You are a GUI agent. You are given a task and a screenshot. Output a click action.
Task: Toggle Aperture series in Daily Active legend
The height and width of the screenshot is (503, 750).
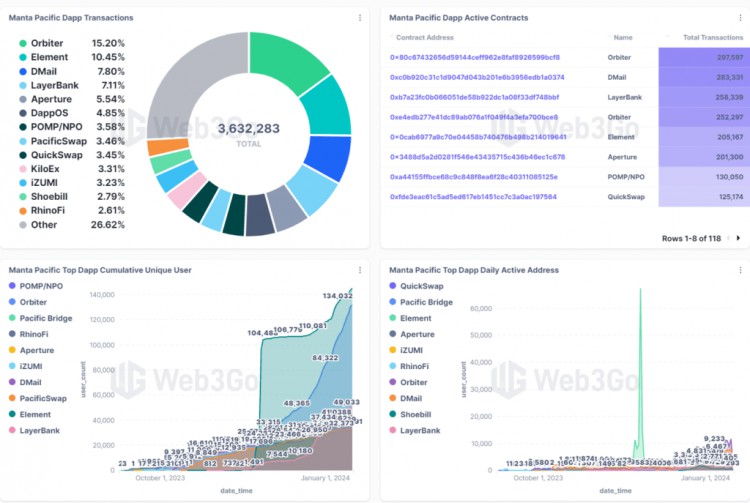(412, 335)
